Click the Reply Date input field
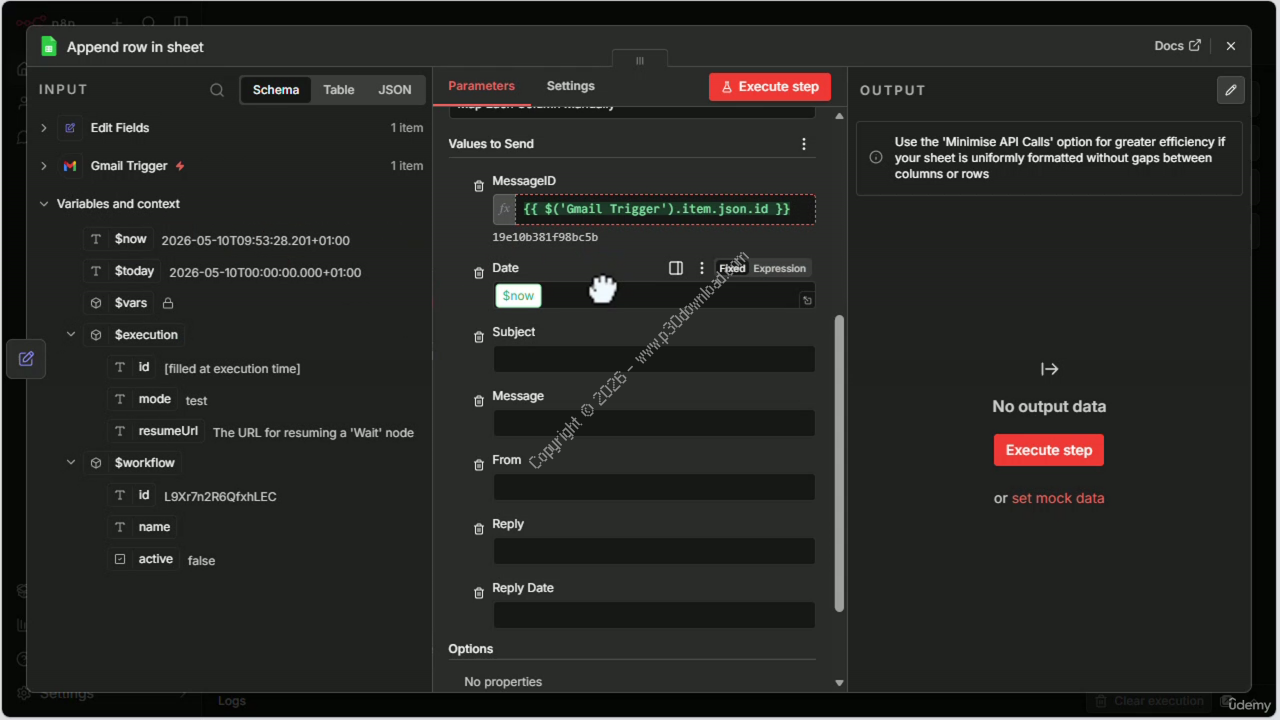Screen dimensions: 1280x720 [654, 615]
